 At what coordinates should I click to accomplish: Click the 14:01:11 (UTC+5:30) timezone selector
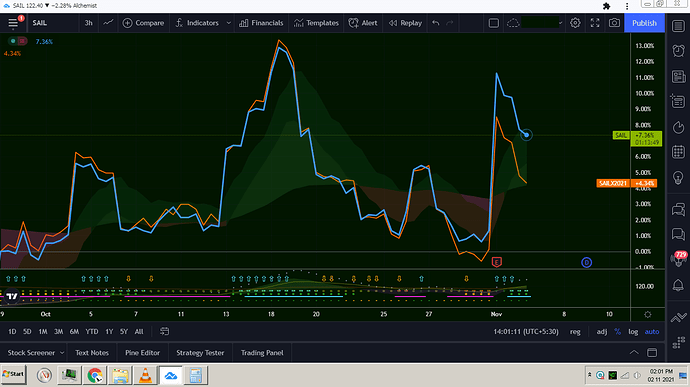(526, 332)
